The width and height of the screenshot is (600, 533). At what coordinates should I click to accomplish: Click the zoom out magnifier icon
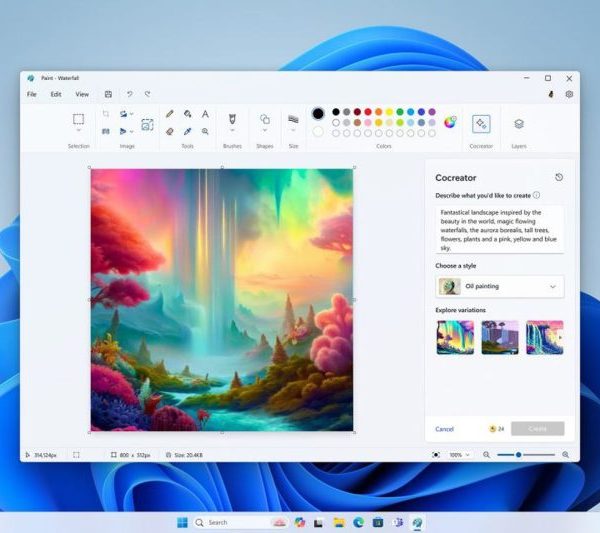(x=486, y=455)
